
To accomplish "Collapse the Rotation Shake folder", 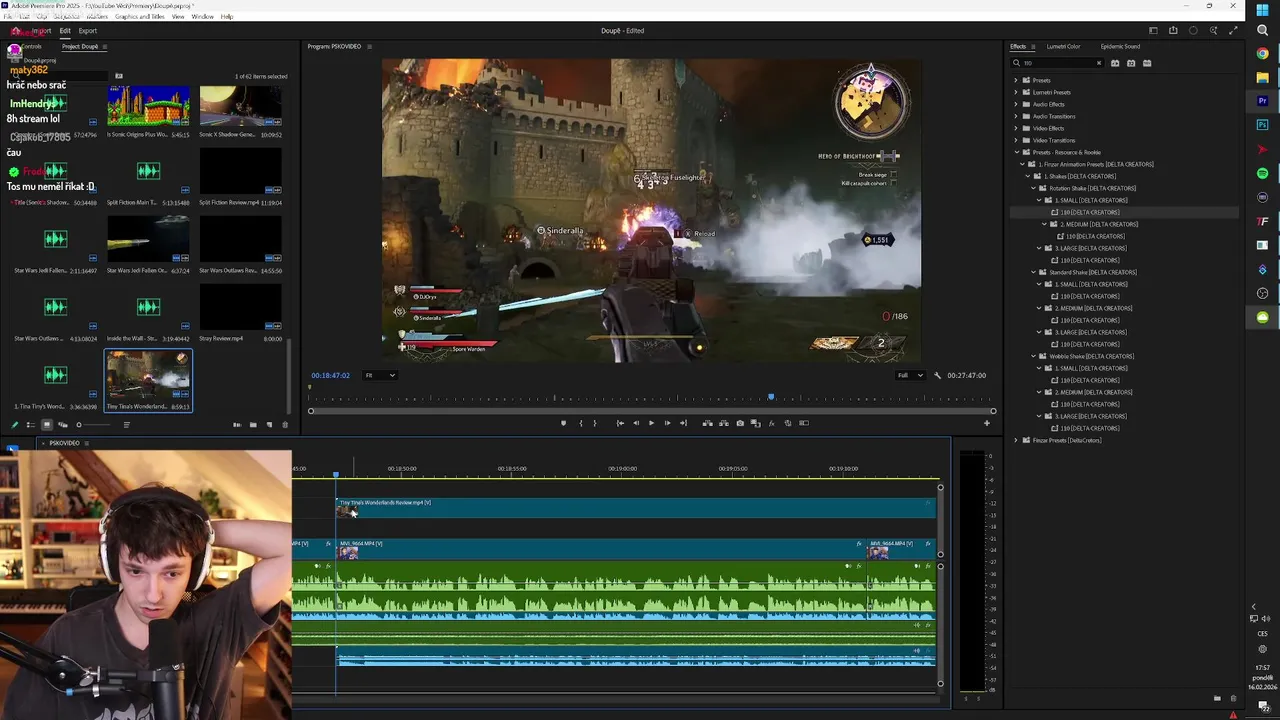I will coord(1034,188).
